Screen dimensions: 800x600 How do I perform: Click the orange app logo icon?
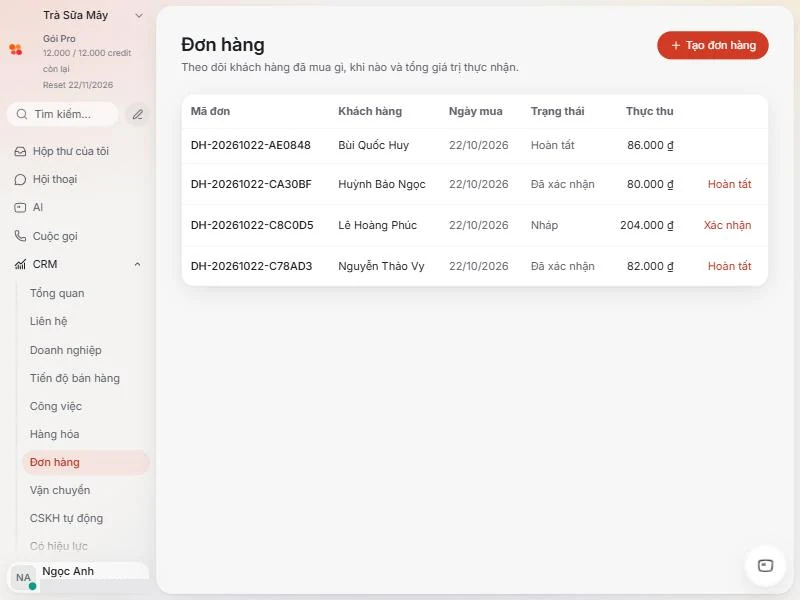click(16, 49)
